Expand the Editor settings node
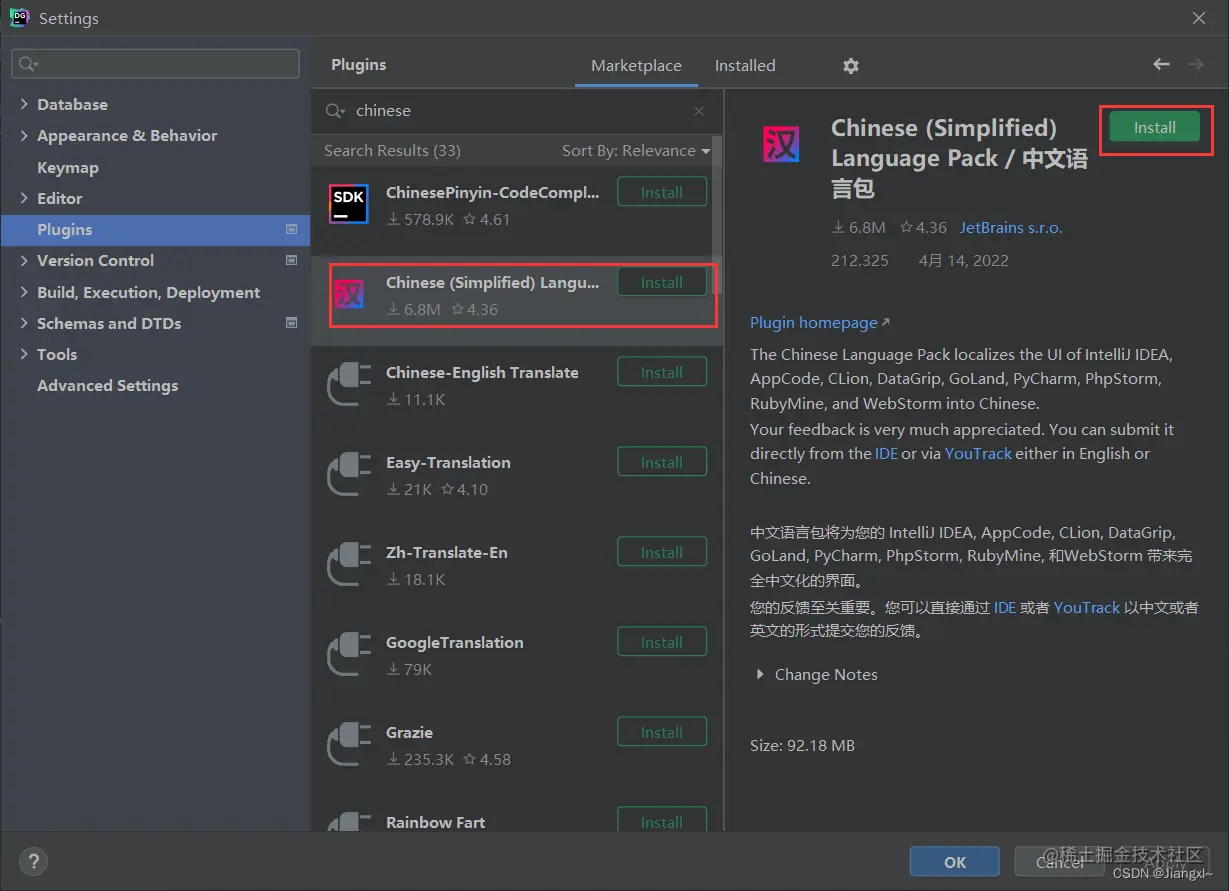 (x=24, y=198)
